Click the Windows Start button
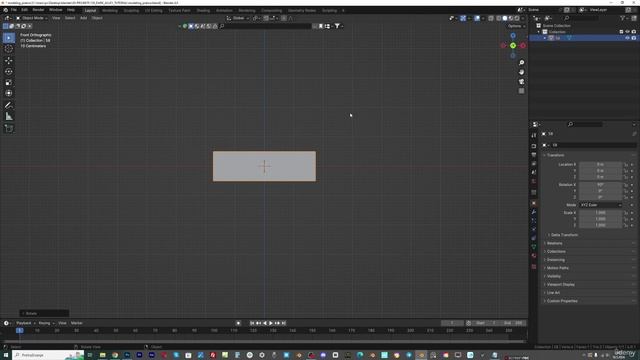640x360 pixels. pyautogui.click(x=6, y=355)
